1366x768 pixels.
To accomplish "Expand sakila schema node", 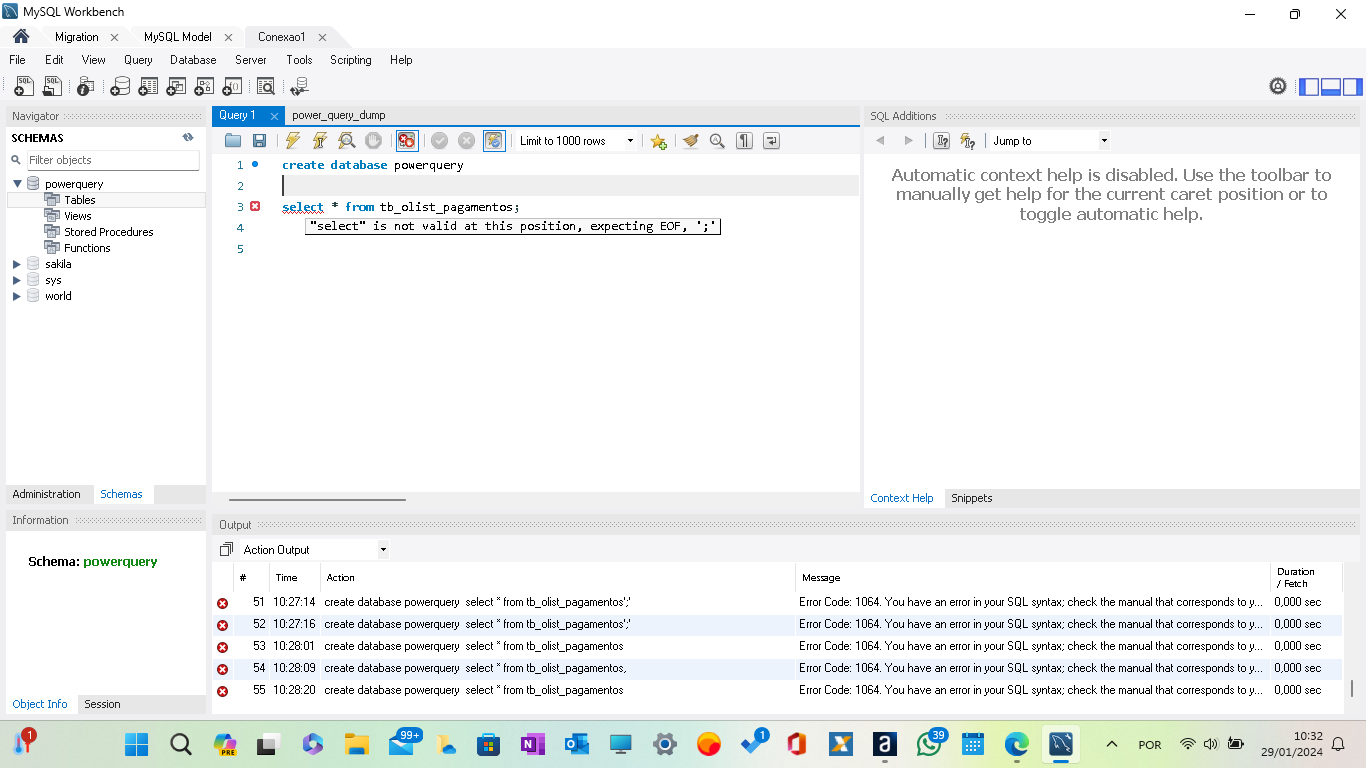I will point(17,264).
